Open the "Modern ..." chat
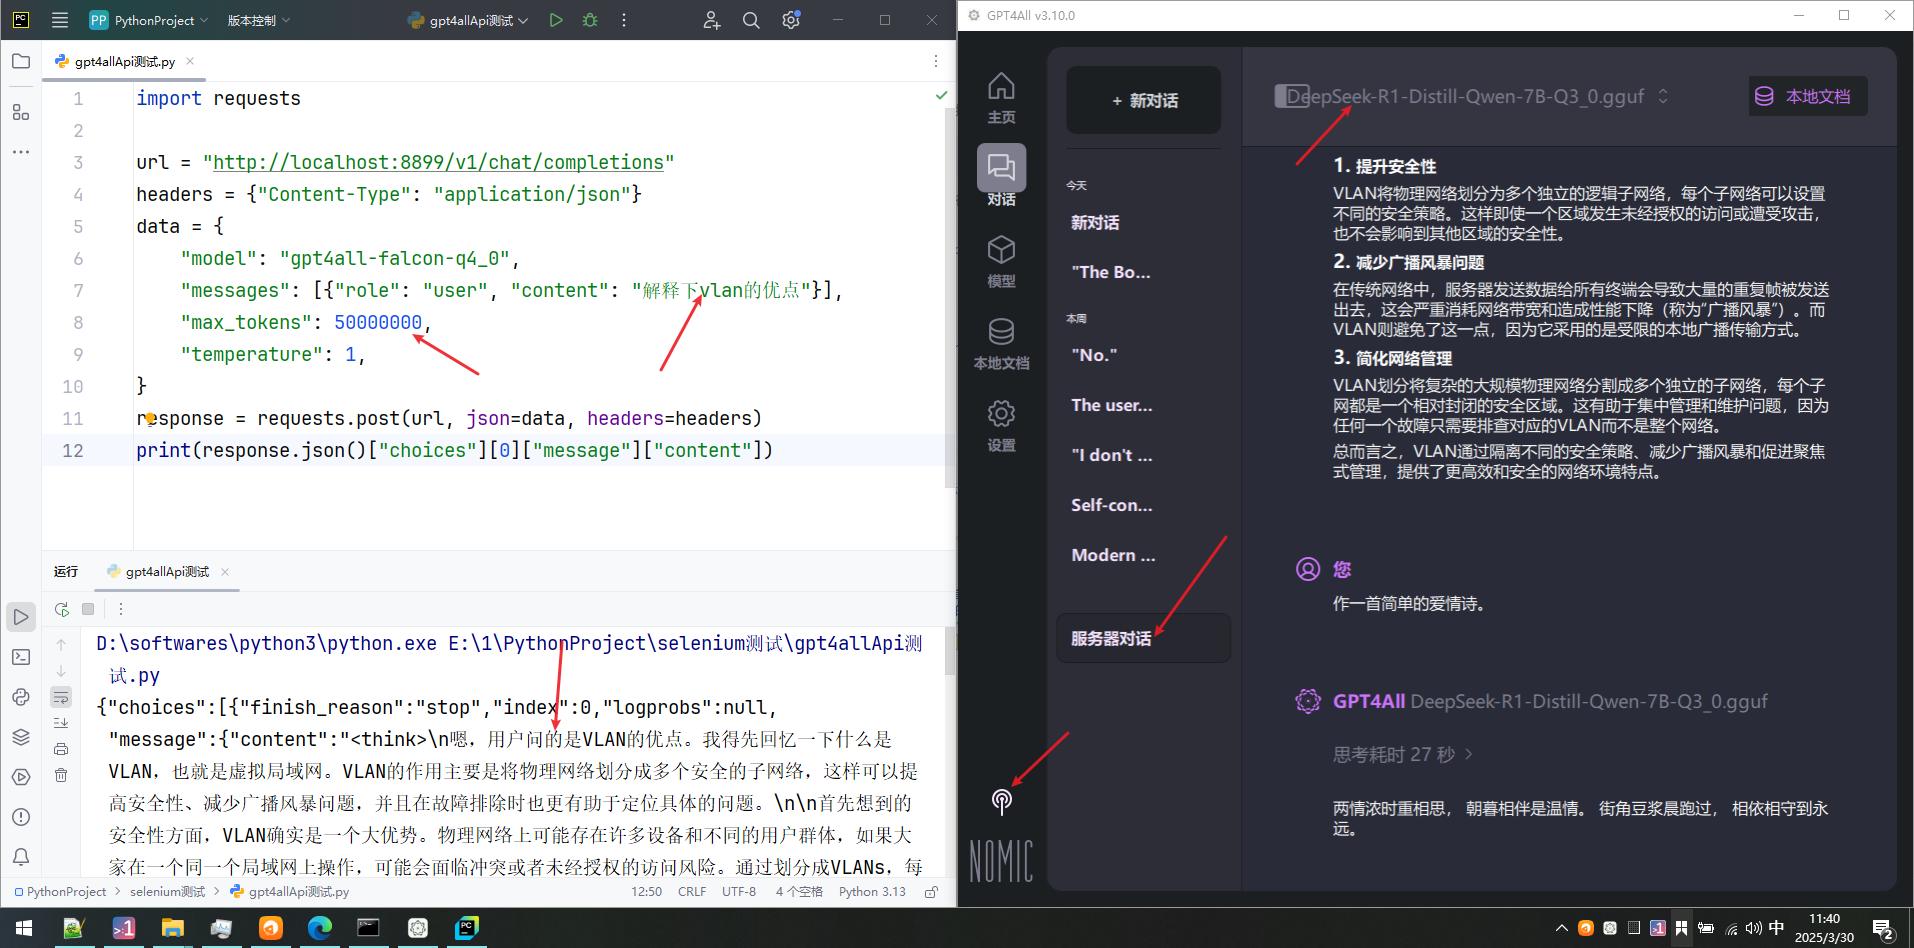Screen dimensions: 1914x948 tap(1144, 555)
